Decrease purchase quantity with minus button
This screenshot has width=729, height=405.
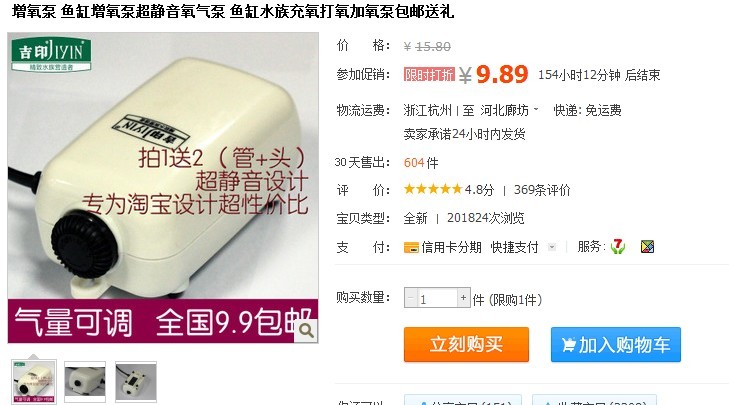click(411, 298)
